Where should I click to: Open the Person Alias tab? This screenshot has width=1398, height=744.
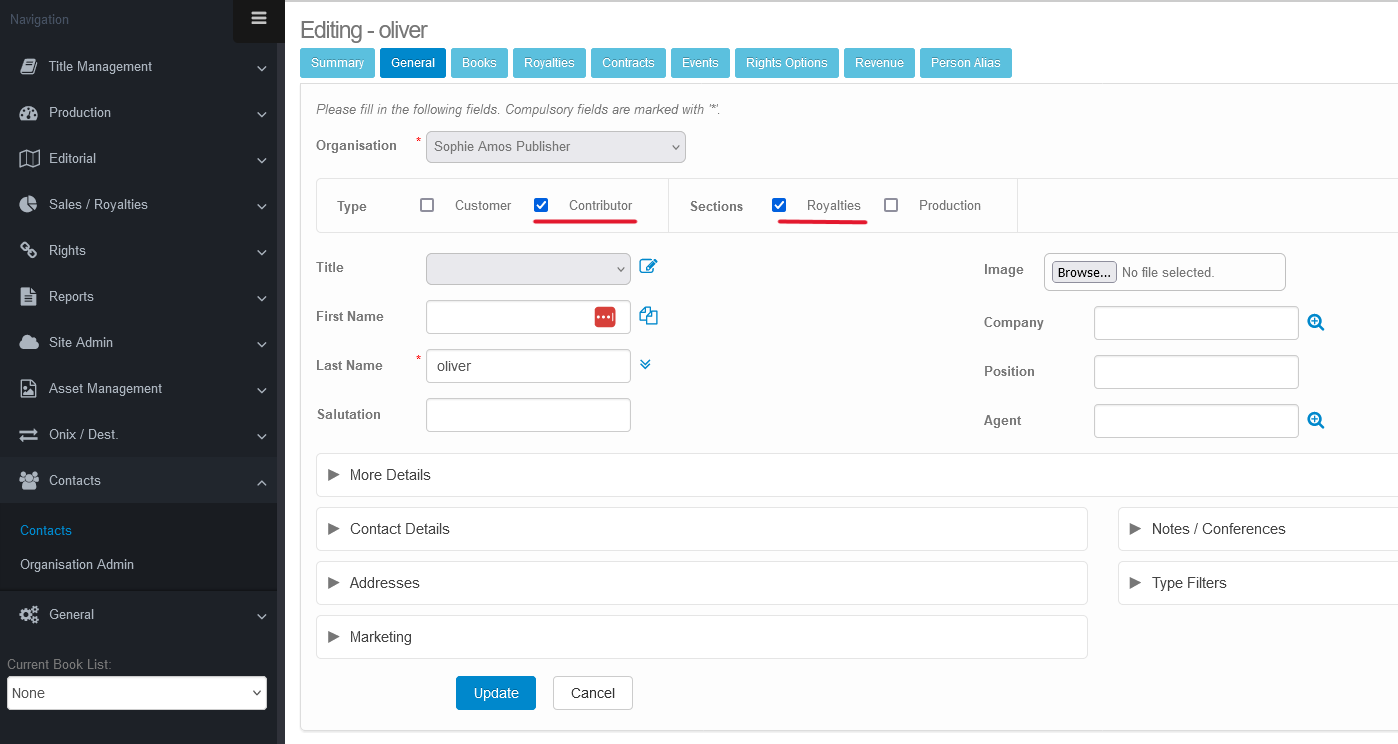point(965,63)
